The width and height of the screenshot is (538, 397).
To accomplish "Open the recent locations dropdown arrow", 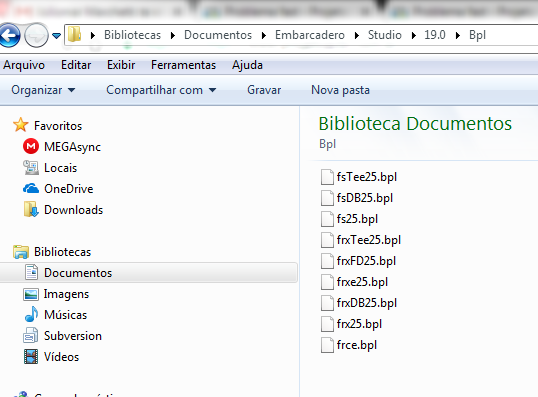I will click(57, 35).
